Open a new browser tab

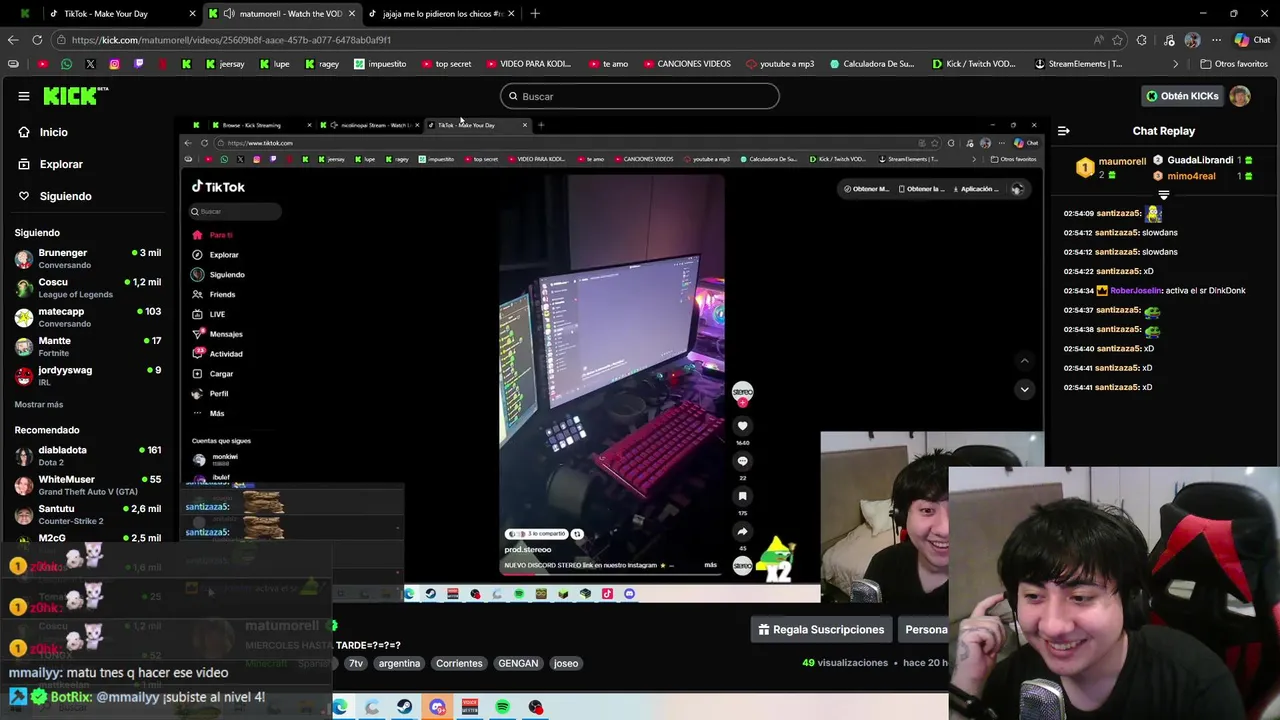(535, 14)
